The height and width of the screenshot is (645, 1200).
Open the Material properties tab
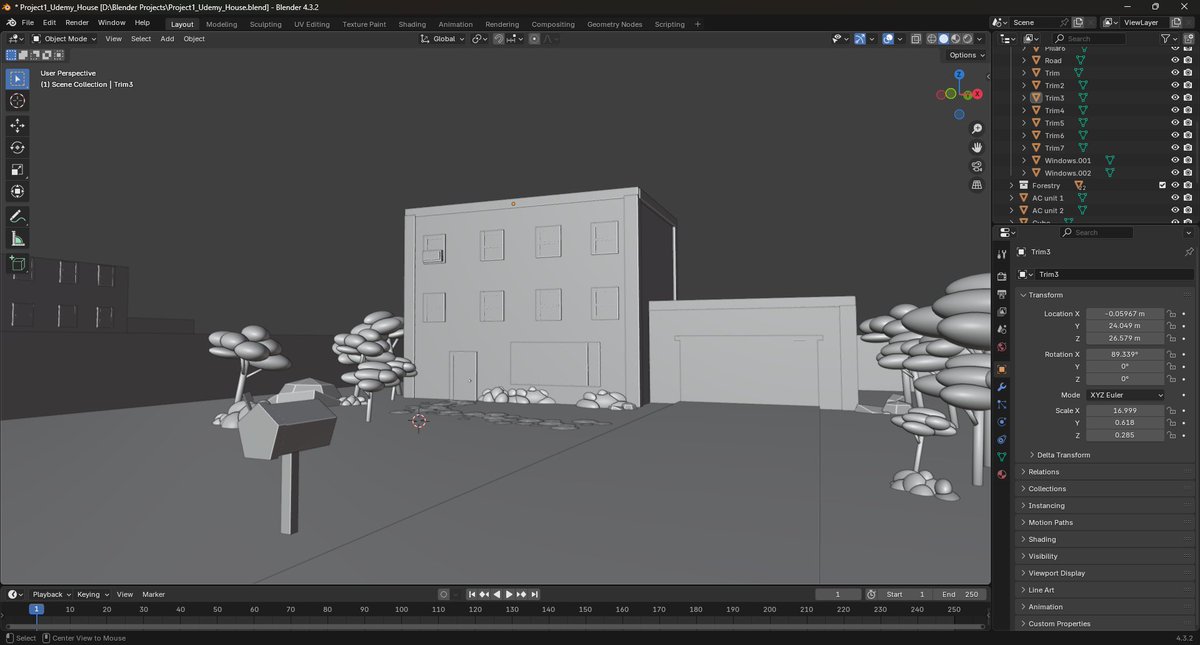pyautogui.click(x=1001, y=475)
